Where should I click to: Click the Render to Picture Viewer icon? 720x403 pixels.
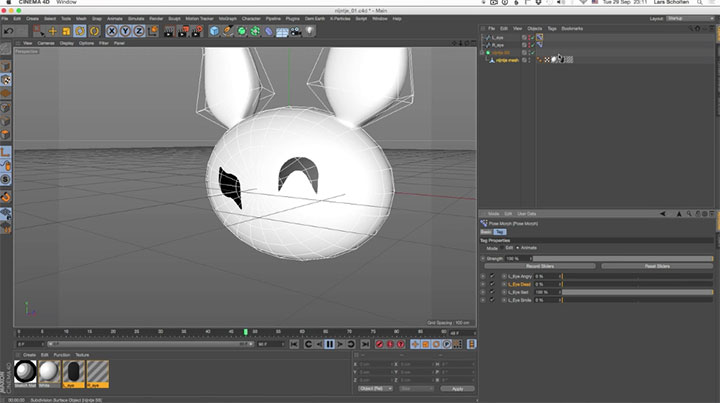click(183, 31)
